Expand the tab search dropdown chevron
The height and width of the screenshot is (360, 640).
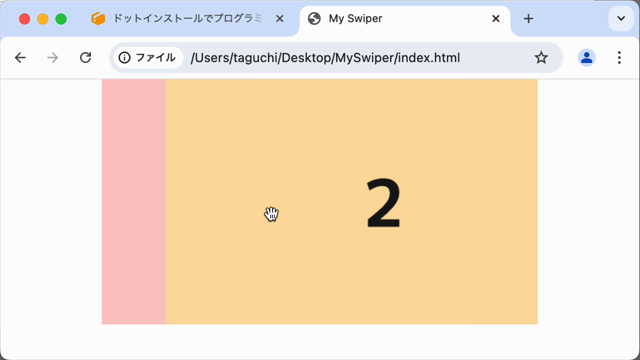pos(621,18)
